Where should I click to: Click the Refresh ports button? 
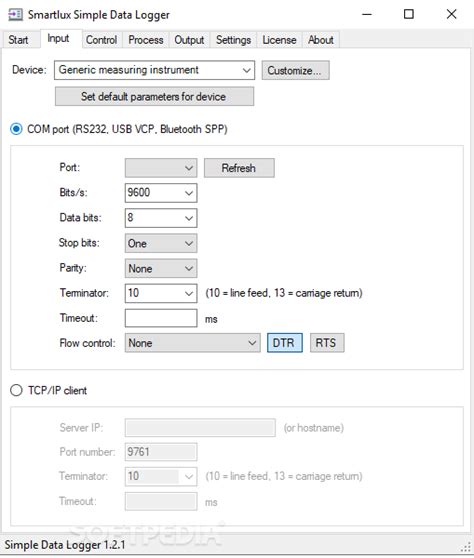point(239,168)
